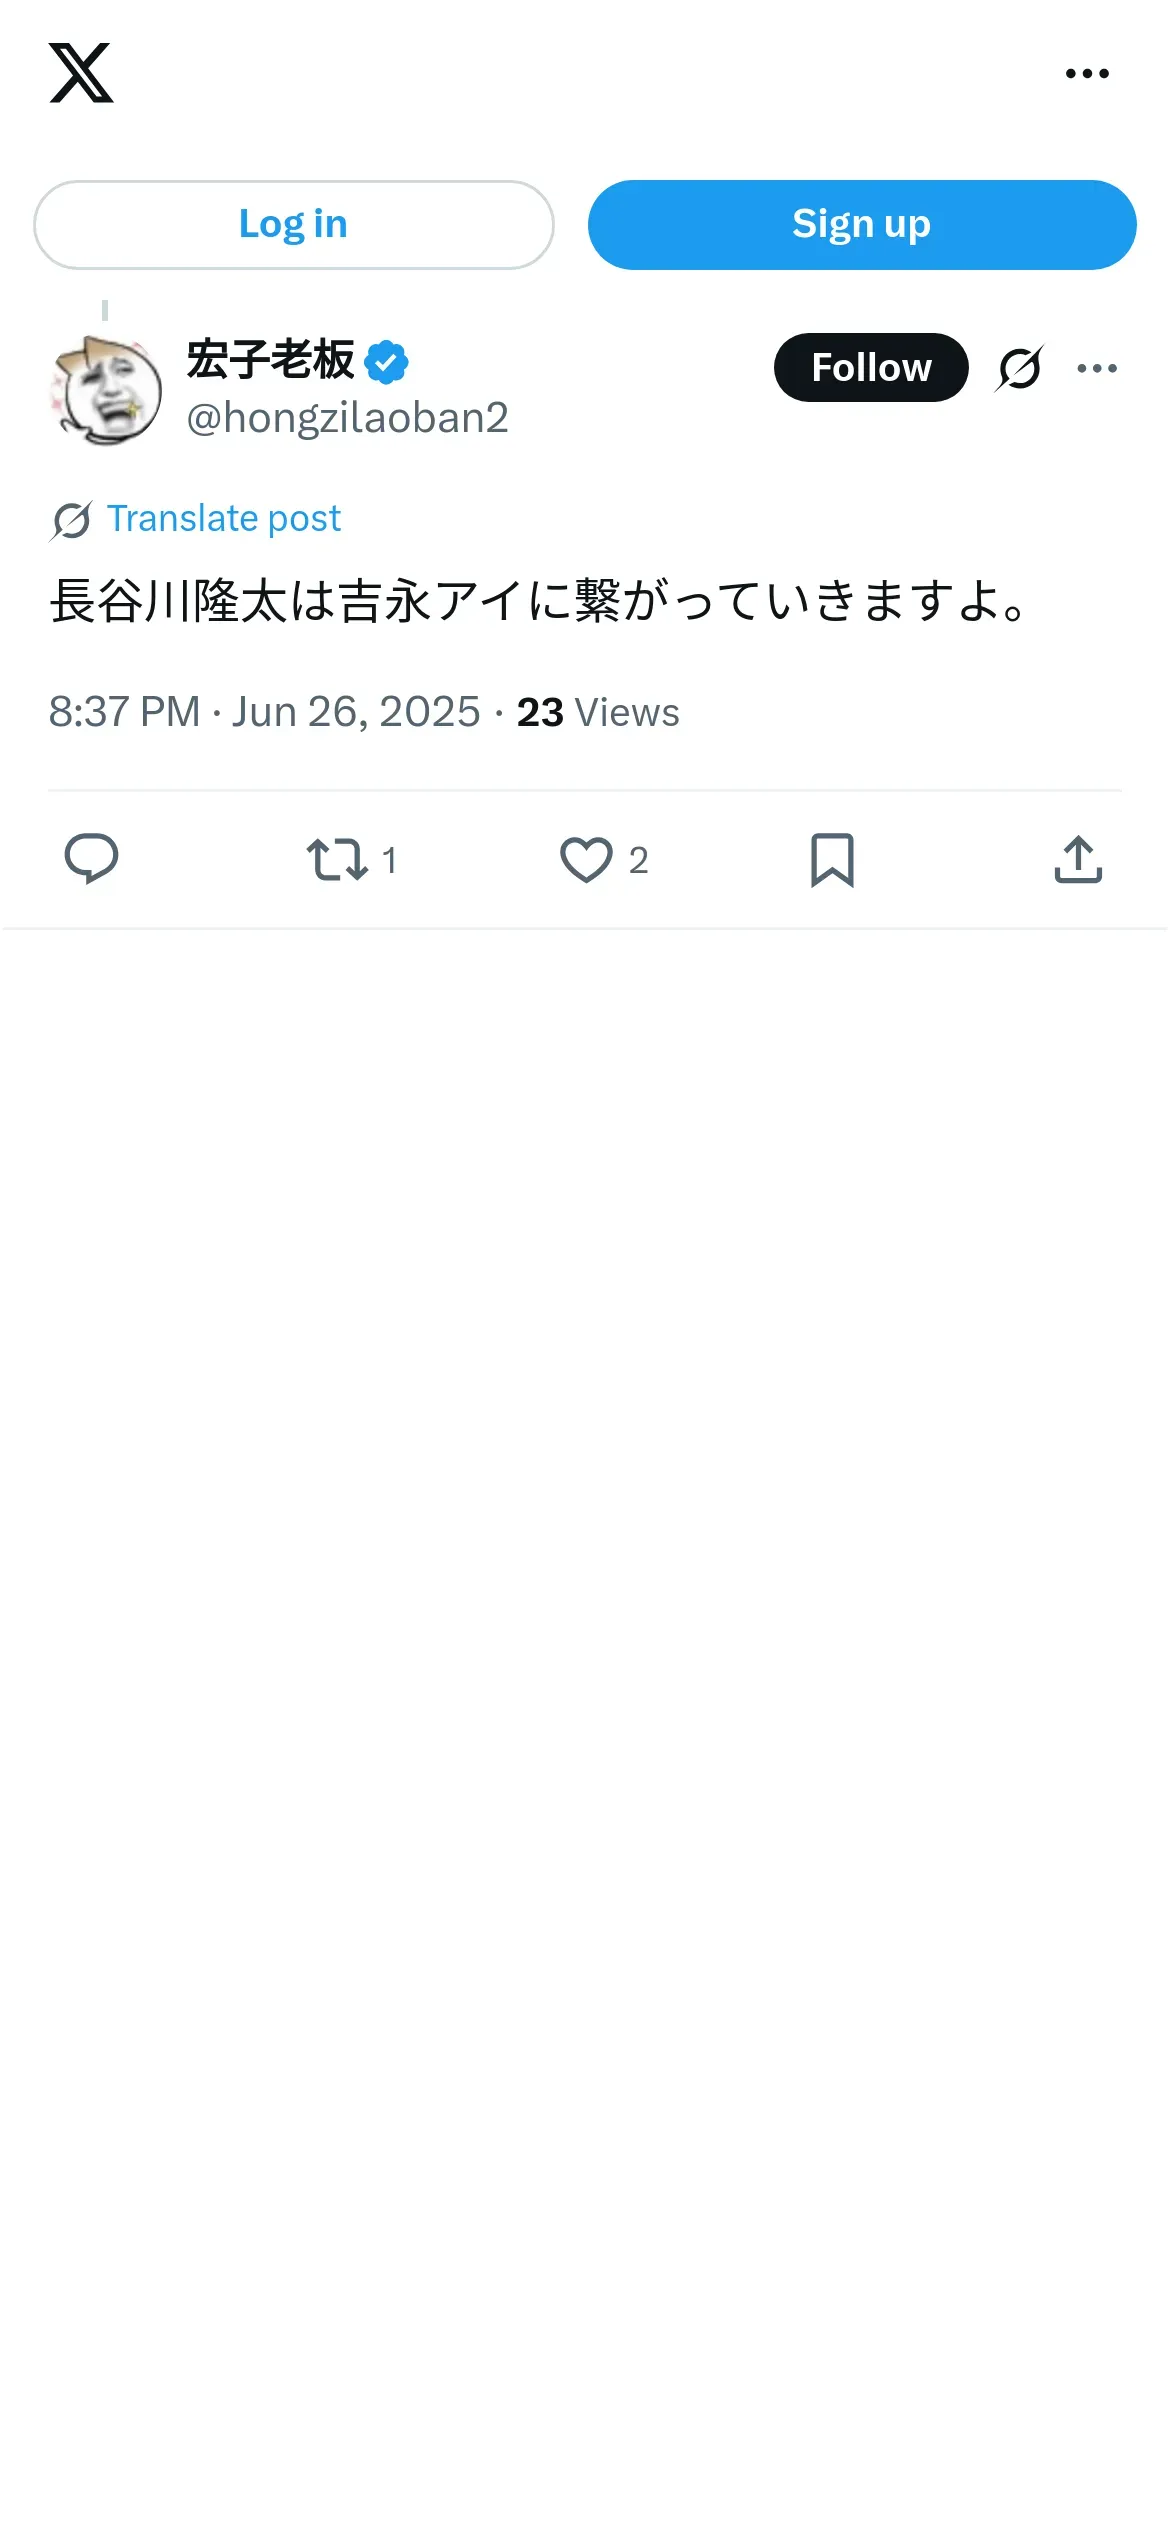Click the blue verified badge
1170x2532 pixels.
pyautogui.click(x=387, y=362)
